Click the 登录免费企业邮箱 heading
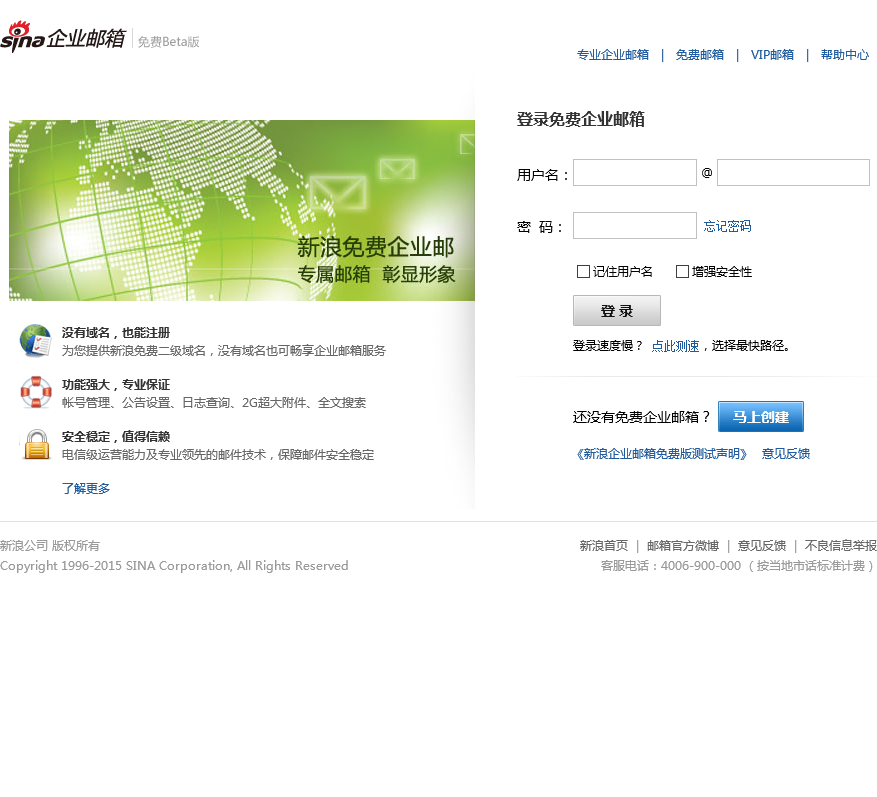 [x=581, y=119]
